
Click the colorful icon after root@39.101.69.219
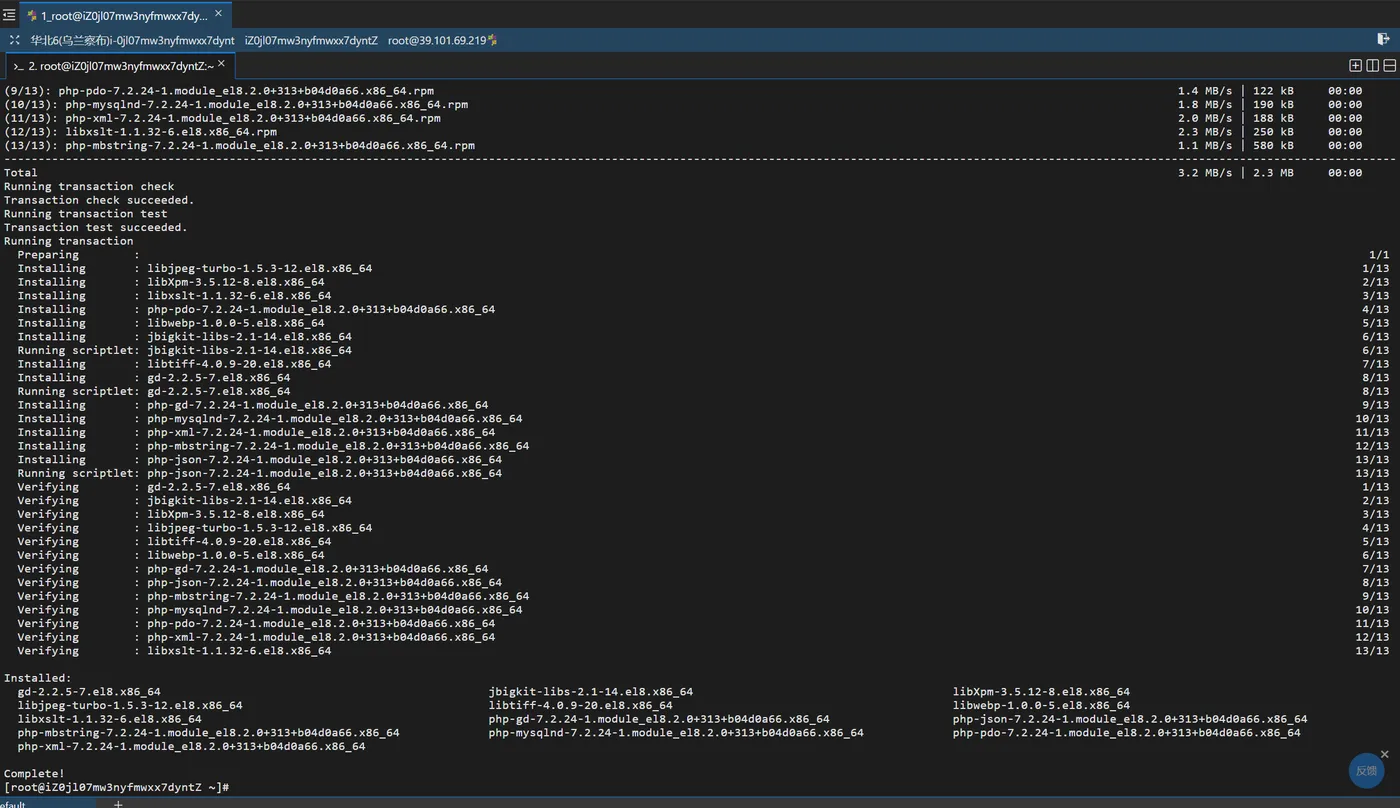click(x=492, y=40)
